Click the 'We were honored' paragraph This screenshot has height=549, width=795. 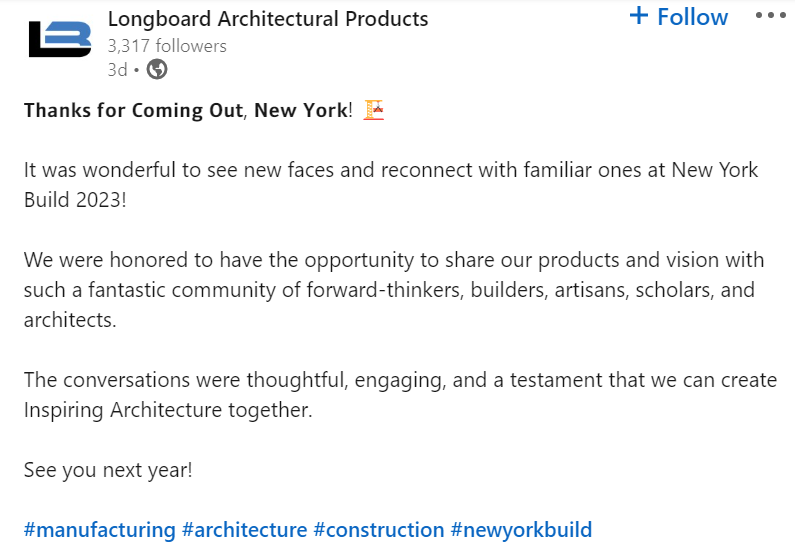(x=394, y=289)
